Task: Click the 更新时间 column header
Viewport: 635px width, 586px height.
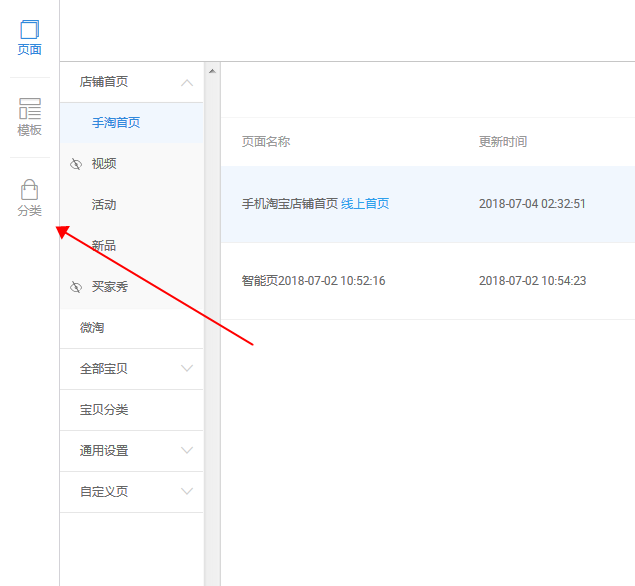Action: point(503,142)
